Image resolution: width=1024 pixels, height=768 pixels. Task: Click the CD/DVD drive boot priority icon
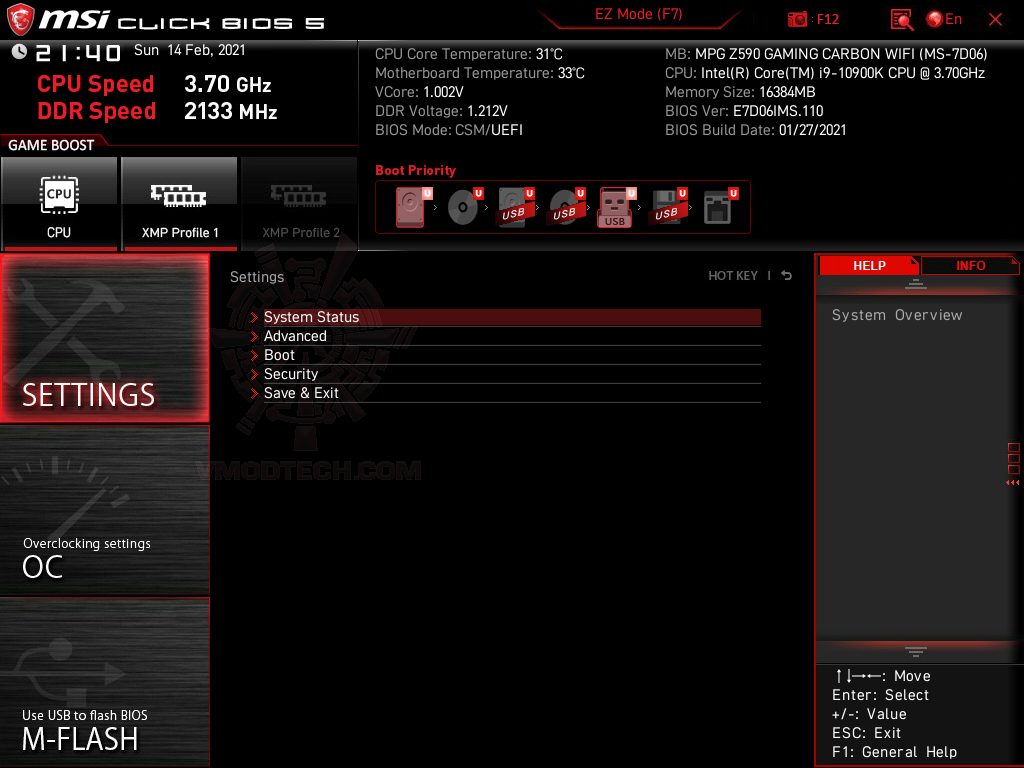tap(461, 205)
